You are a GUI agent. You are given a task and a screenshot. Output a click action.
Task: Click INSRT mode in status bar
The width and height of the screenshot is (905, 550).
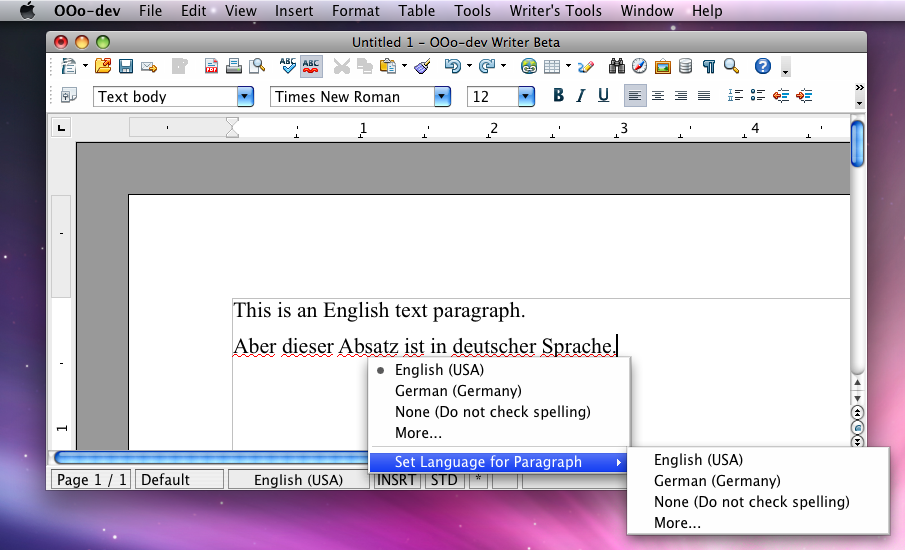pos(396,480)
